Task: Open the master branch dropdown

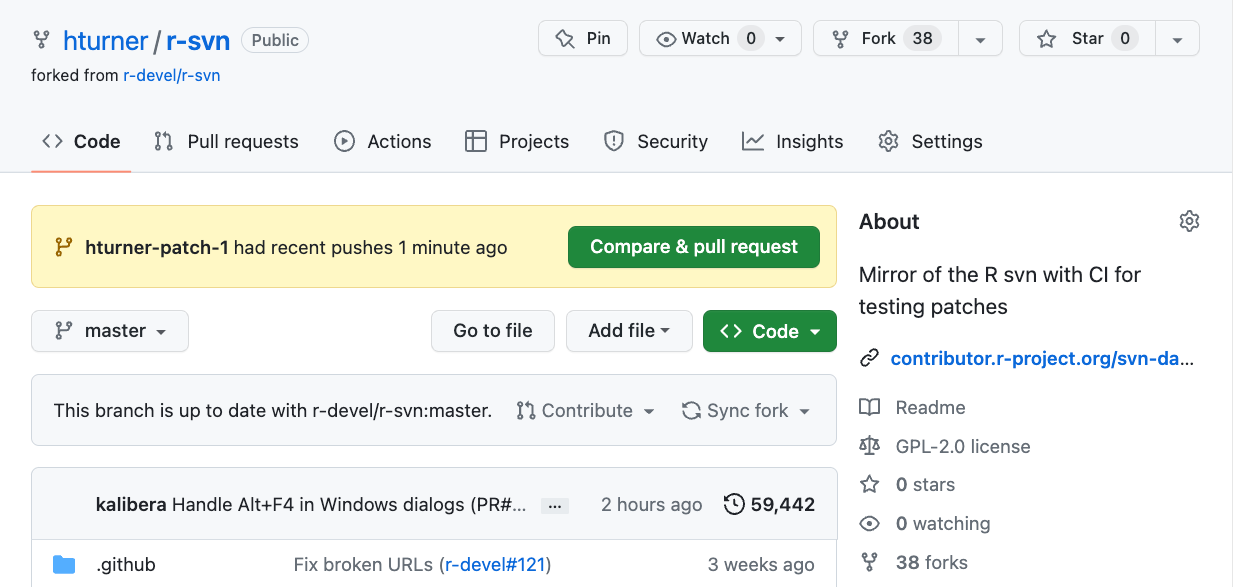Action: [x=110, y=331]
